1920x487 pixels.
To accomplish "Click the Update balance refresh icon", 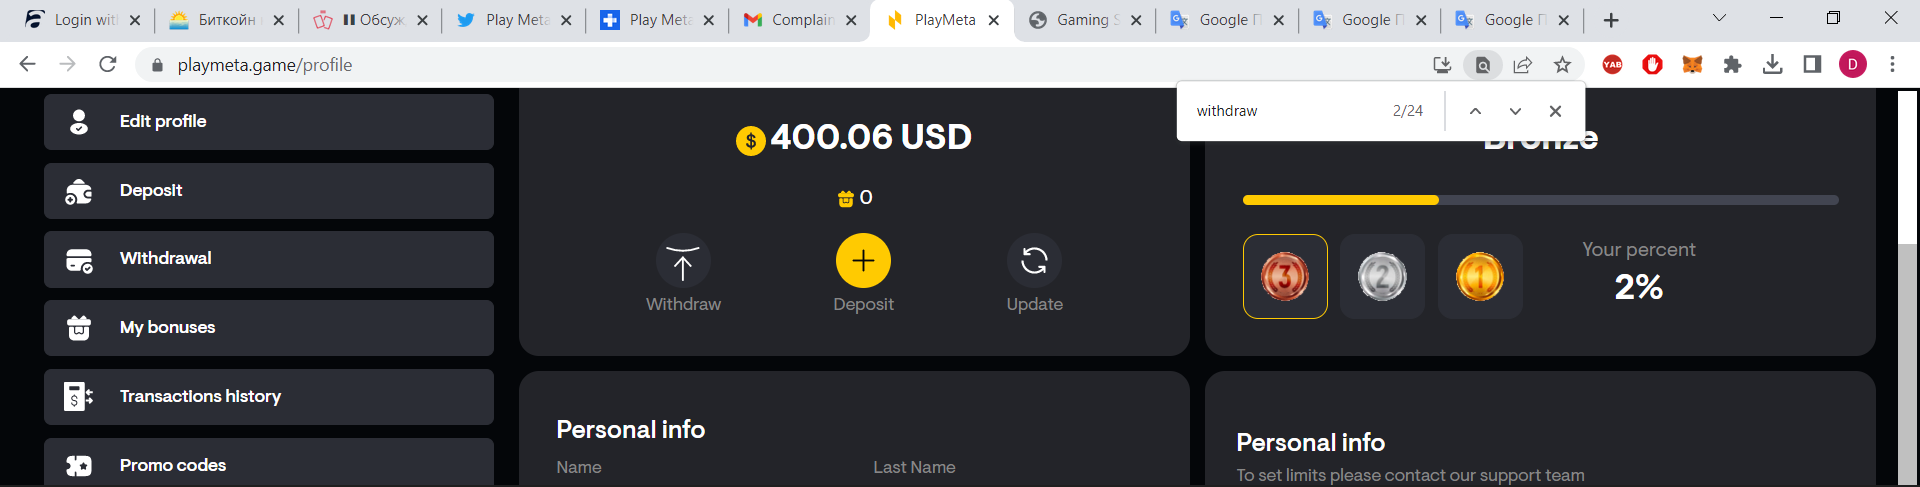I will (1034, 262).
